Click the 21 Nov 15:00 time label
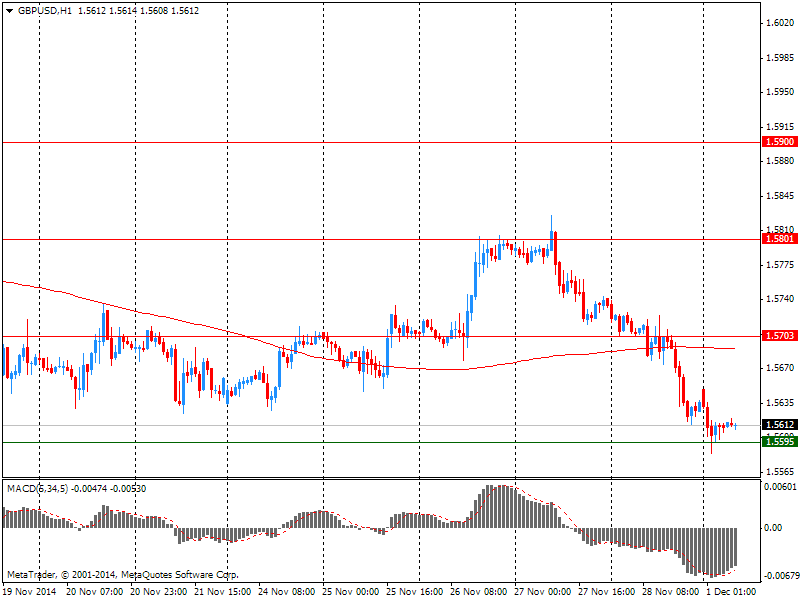The image size is (800, 600). [x=222, y=591]
